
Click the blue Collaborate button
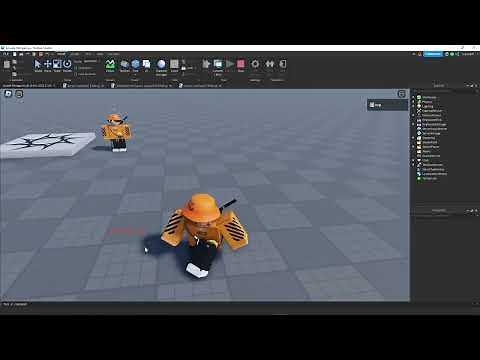(x=433, y=54)
